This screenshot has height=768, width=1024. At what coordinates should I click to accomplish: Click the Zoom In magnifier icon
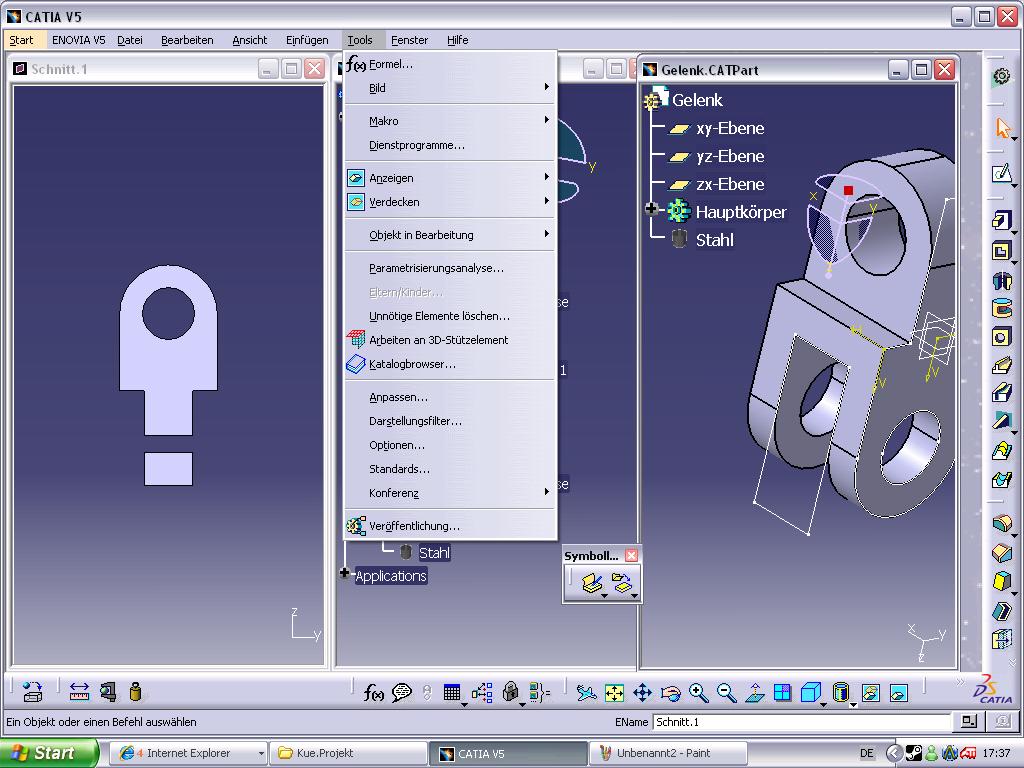[x=699, y=692]
